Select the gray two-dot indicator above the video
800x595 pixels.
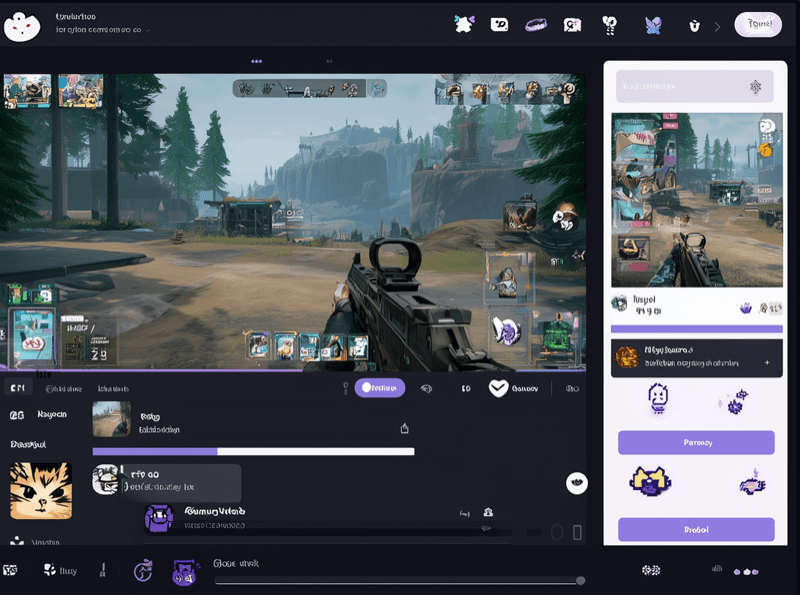coord(330,61)
